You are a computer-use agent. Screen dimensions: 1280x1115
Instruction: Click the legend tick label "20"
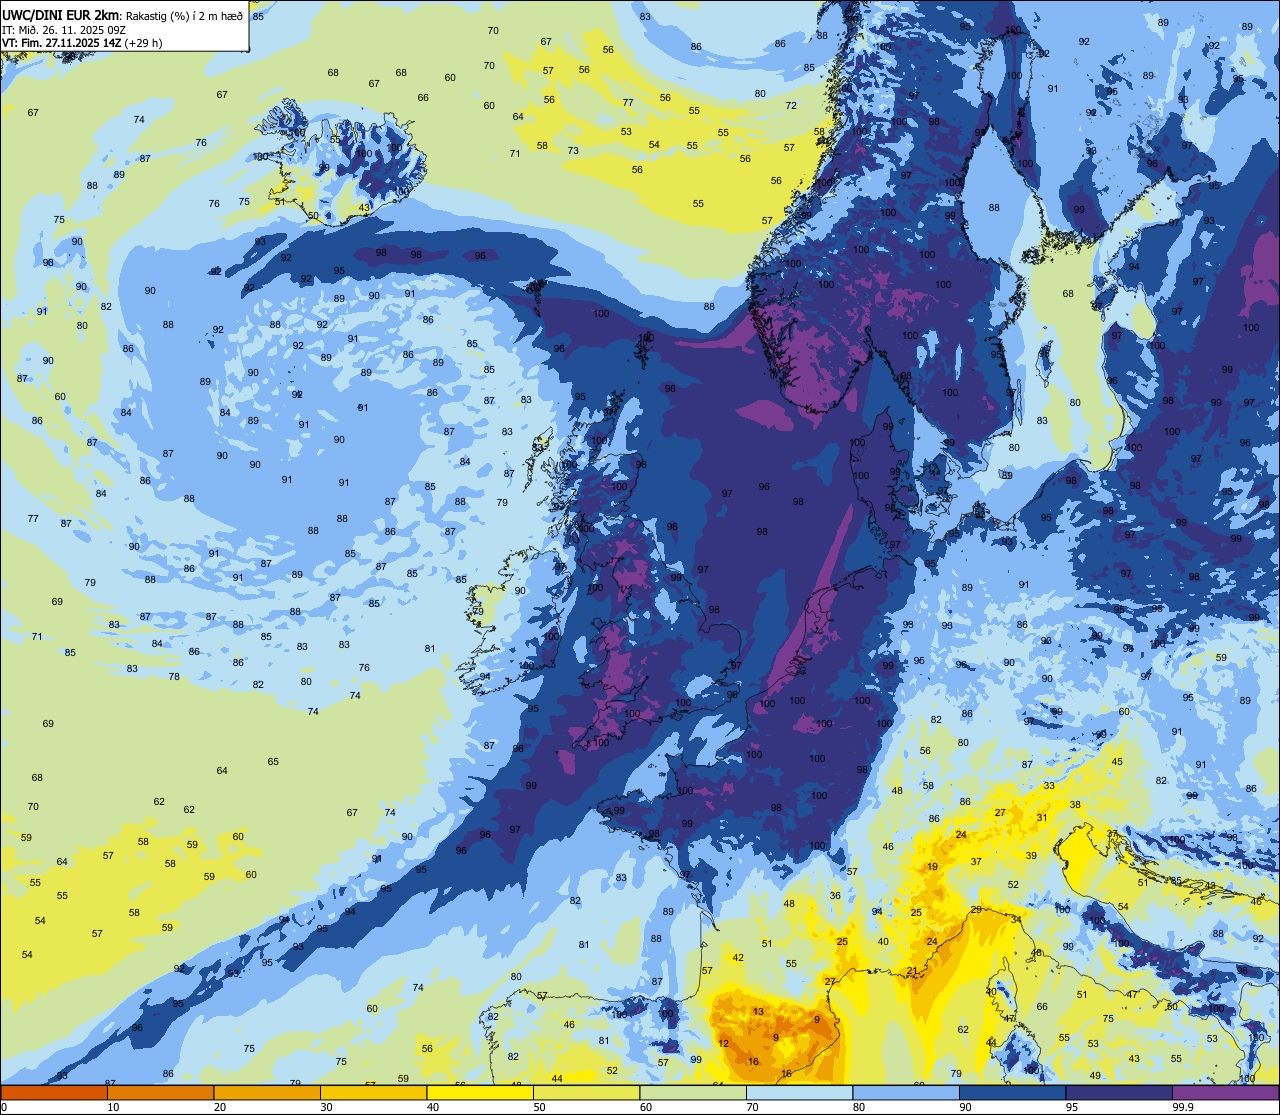(220, 1107)
